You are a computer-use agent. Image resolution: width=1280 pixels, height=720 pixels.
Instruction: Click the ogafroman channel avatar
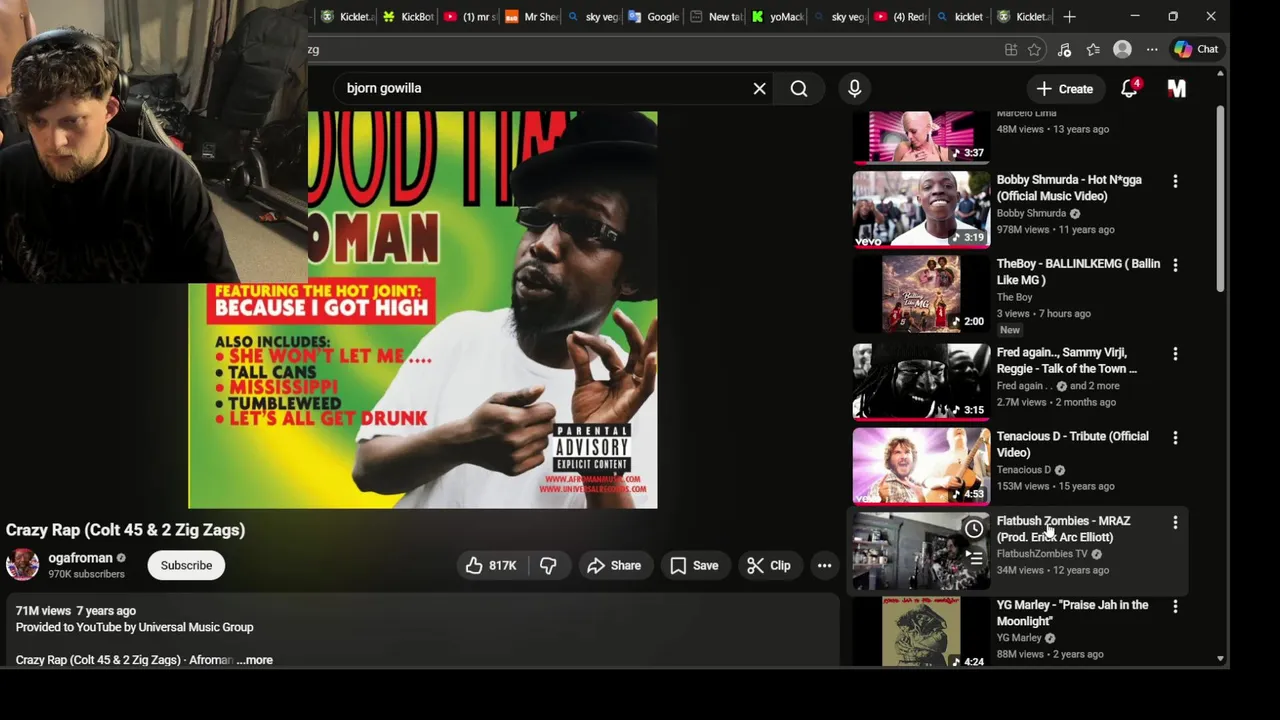22,565
